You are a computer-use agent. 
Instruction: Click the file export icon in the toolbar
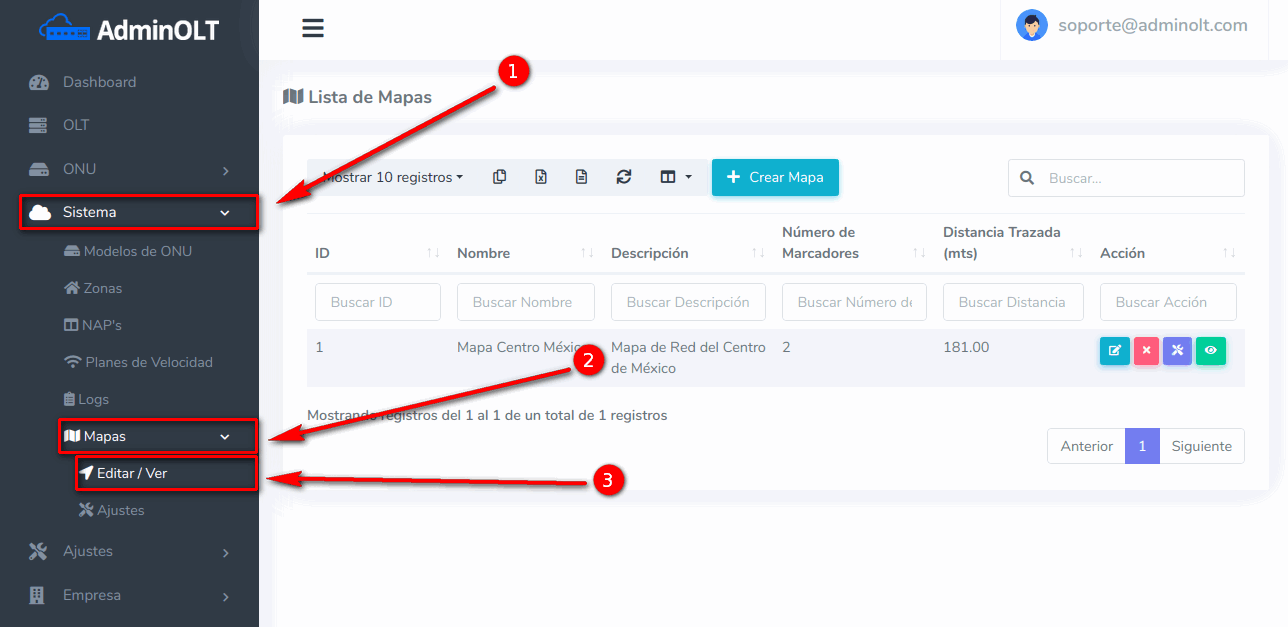click(582, 177)
